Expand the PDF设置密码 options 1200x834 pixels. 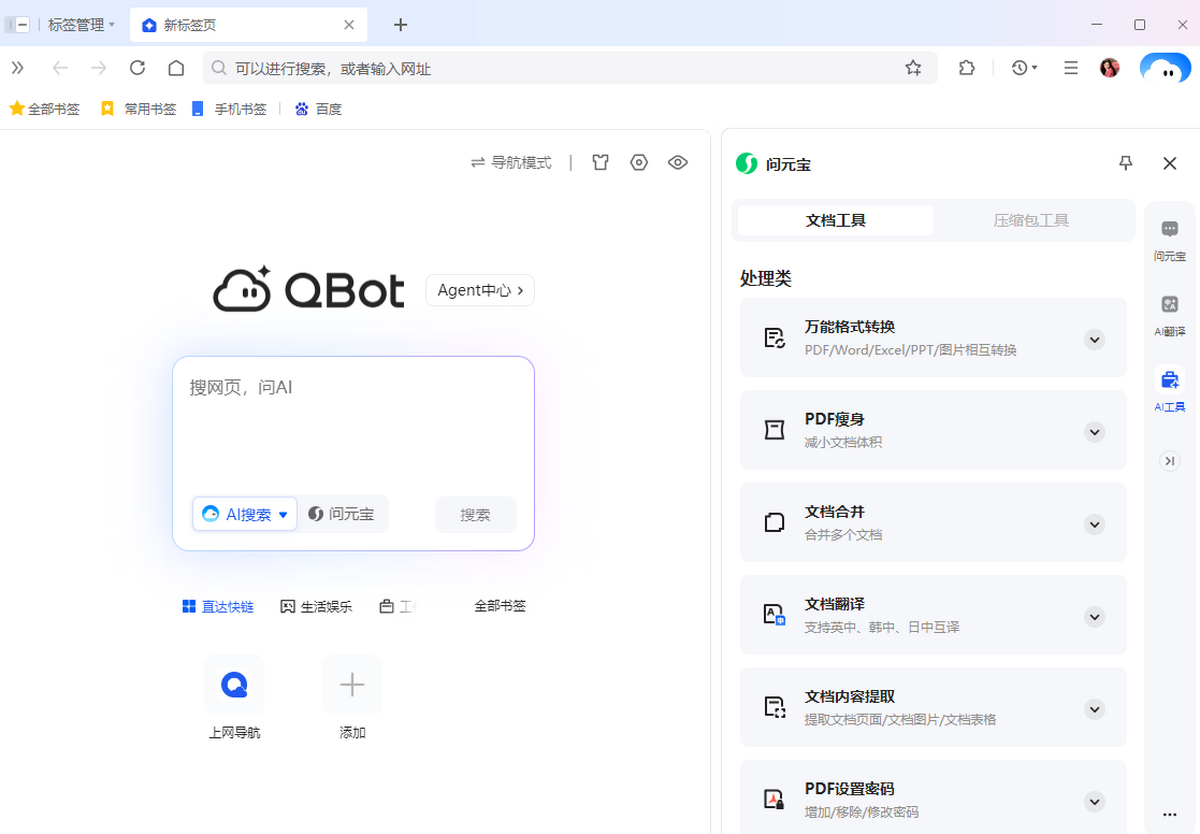(x=1094, y=800)
